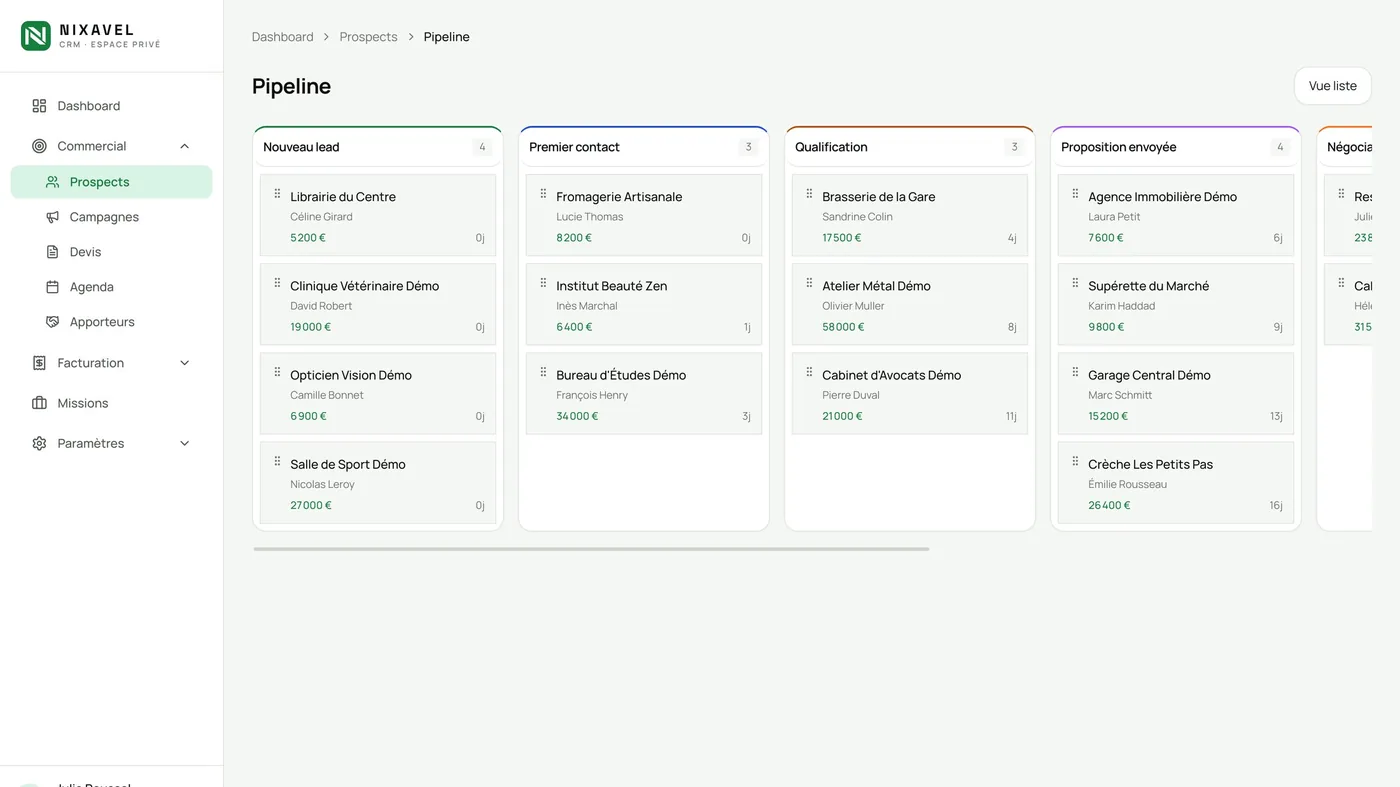Click drag handle on Brasserie de la Gare card
The width and height of the screenshot is (1400, 787).
point(809,194)
